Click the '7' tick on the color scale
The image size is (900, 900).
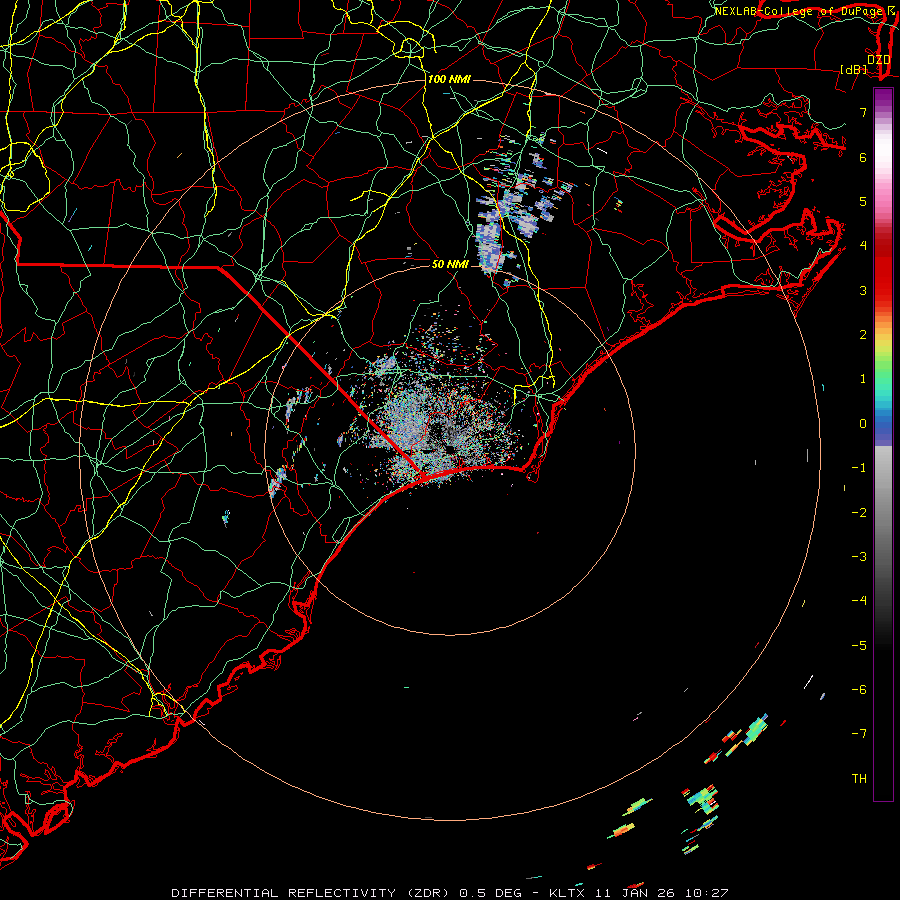point(863,112)
